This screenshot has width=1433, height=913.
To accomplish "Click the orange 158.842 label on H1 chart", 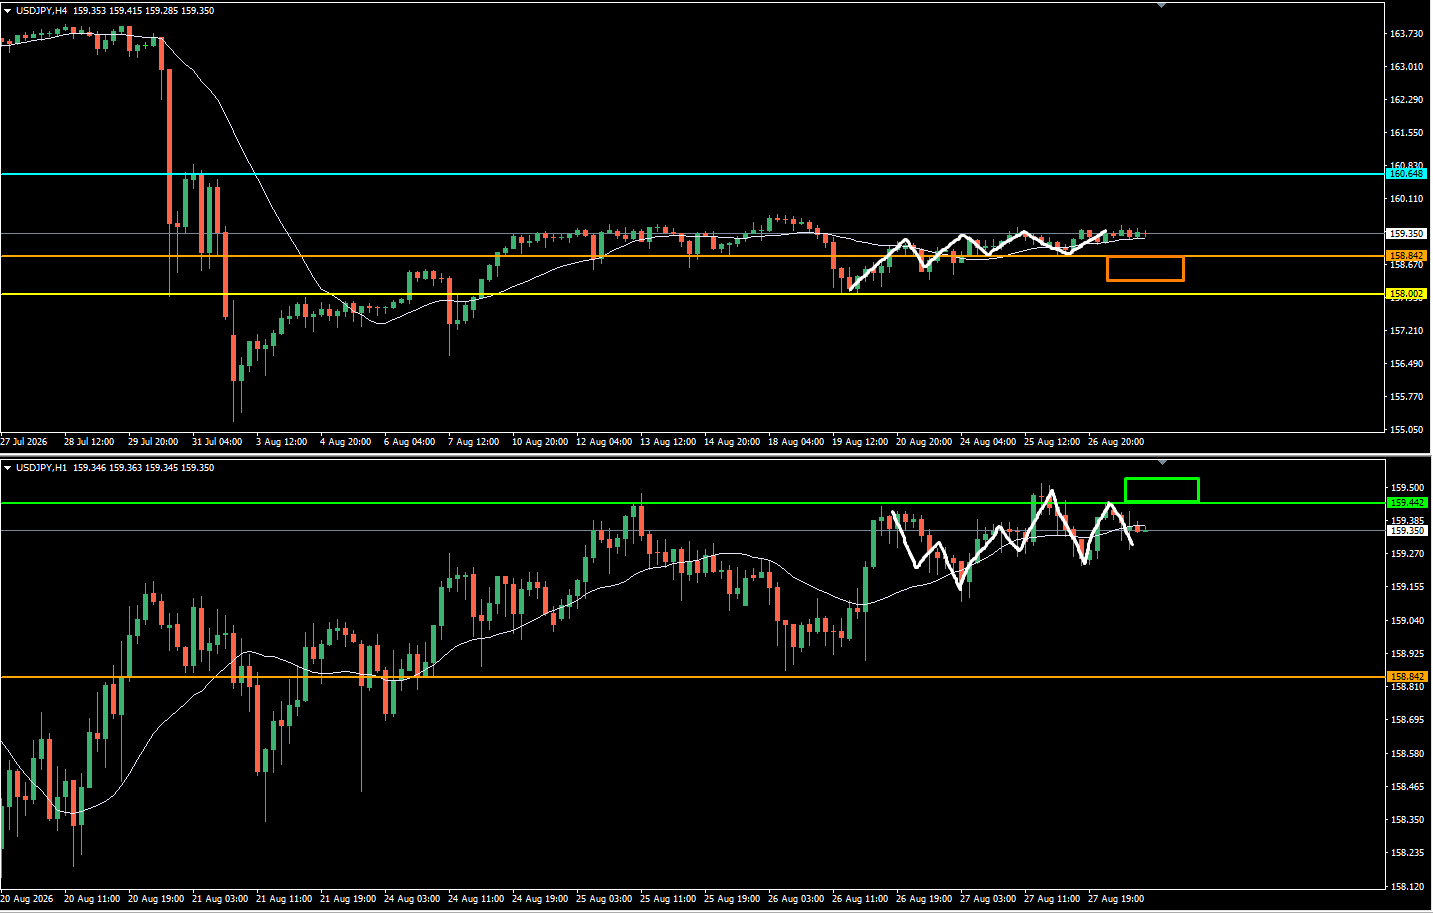I will (x=1406, y=677).
